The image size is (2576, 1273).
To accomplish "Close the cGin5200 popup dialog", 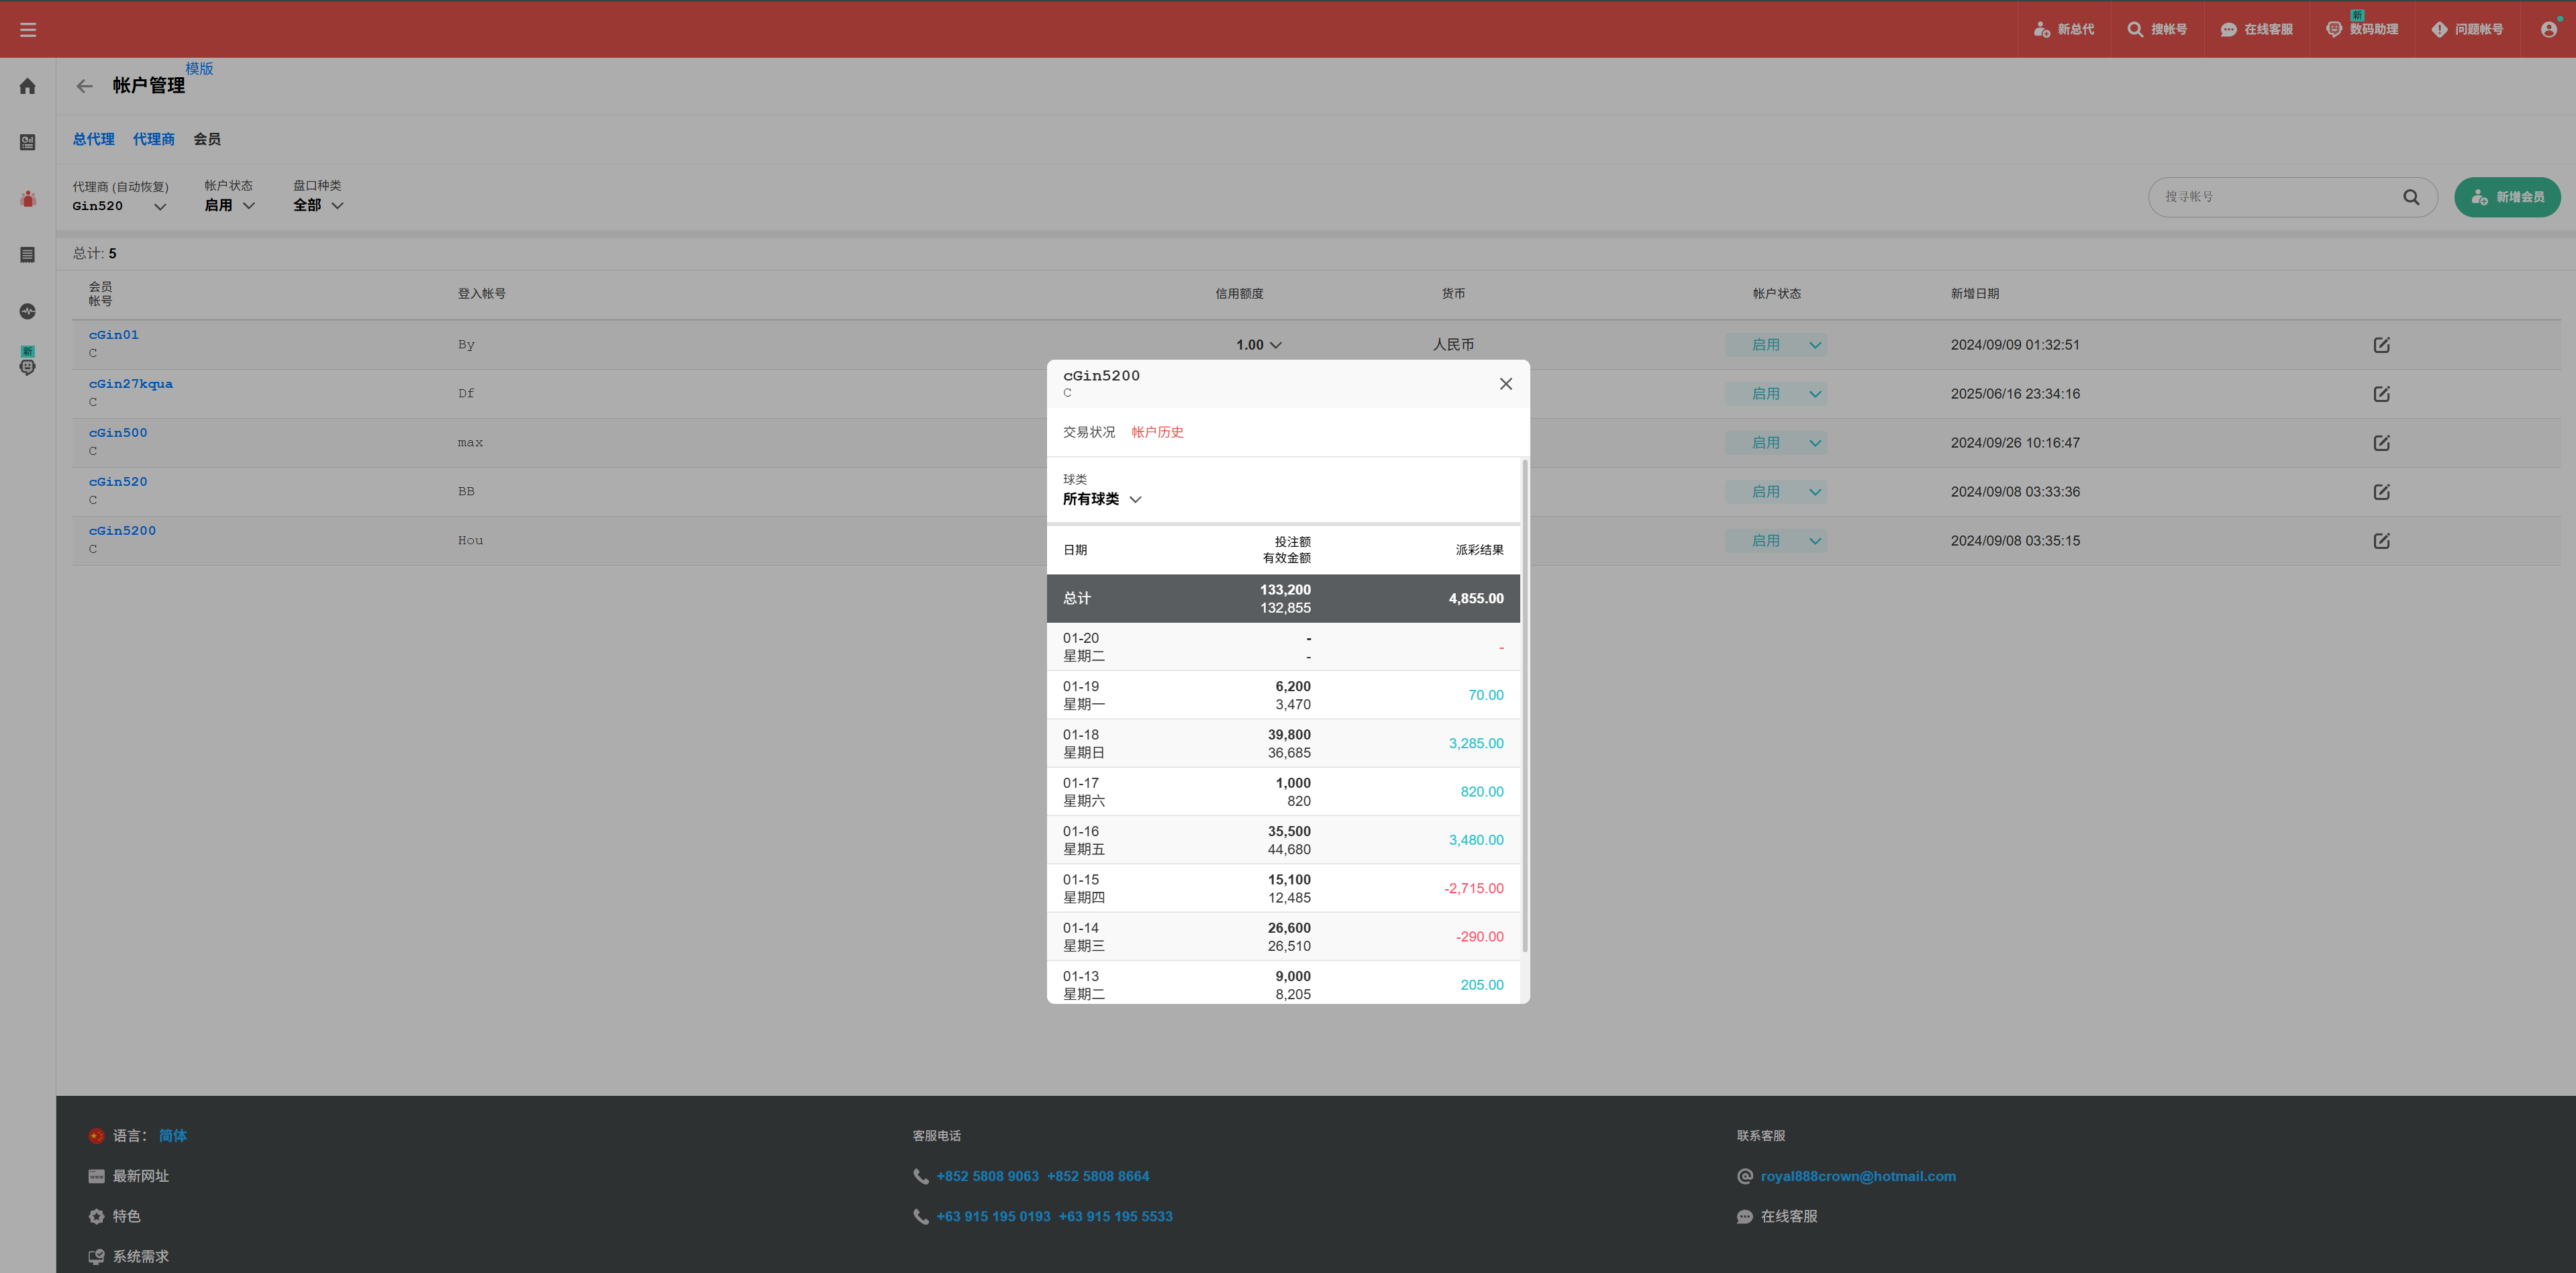I will pos(1505,384).
